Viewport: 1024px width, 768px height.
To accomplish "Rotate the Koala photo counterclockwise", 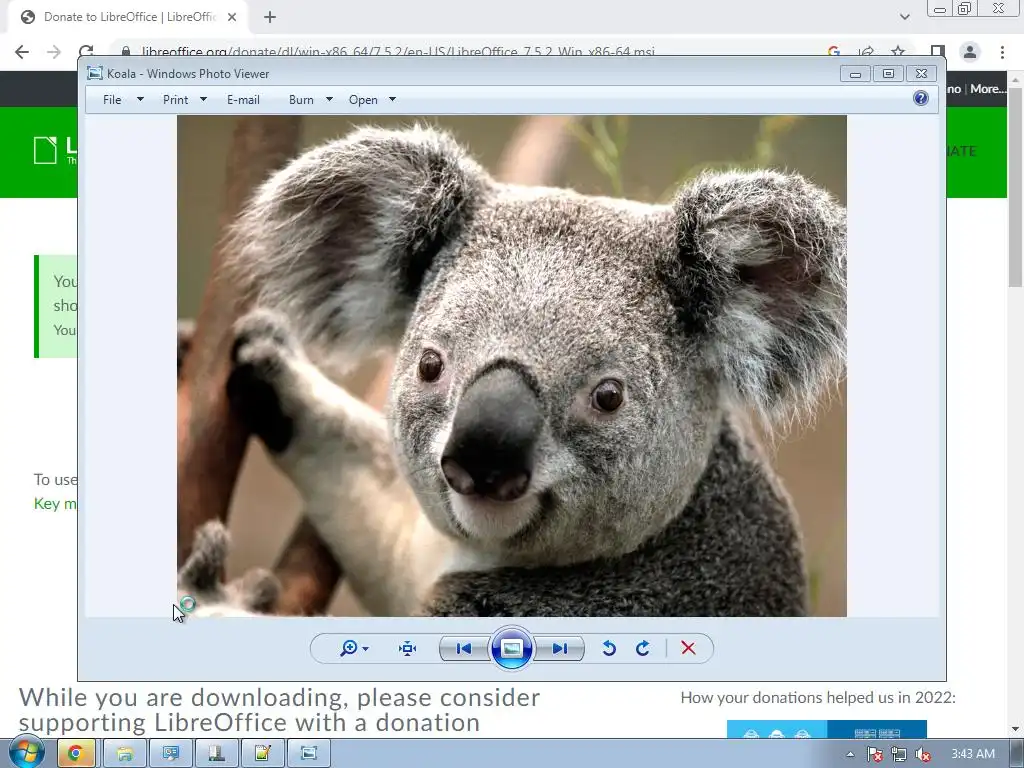I will 609,648.
